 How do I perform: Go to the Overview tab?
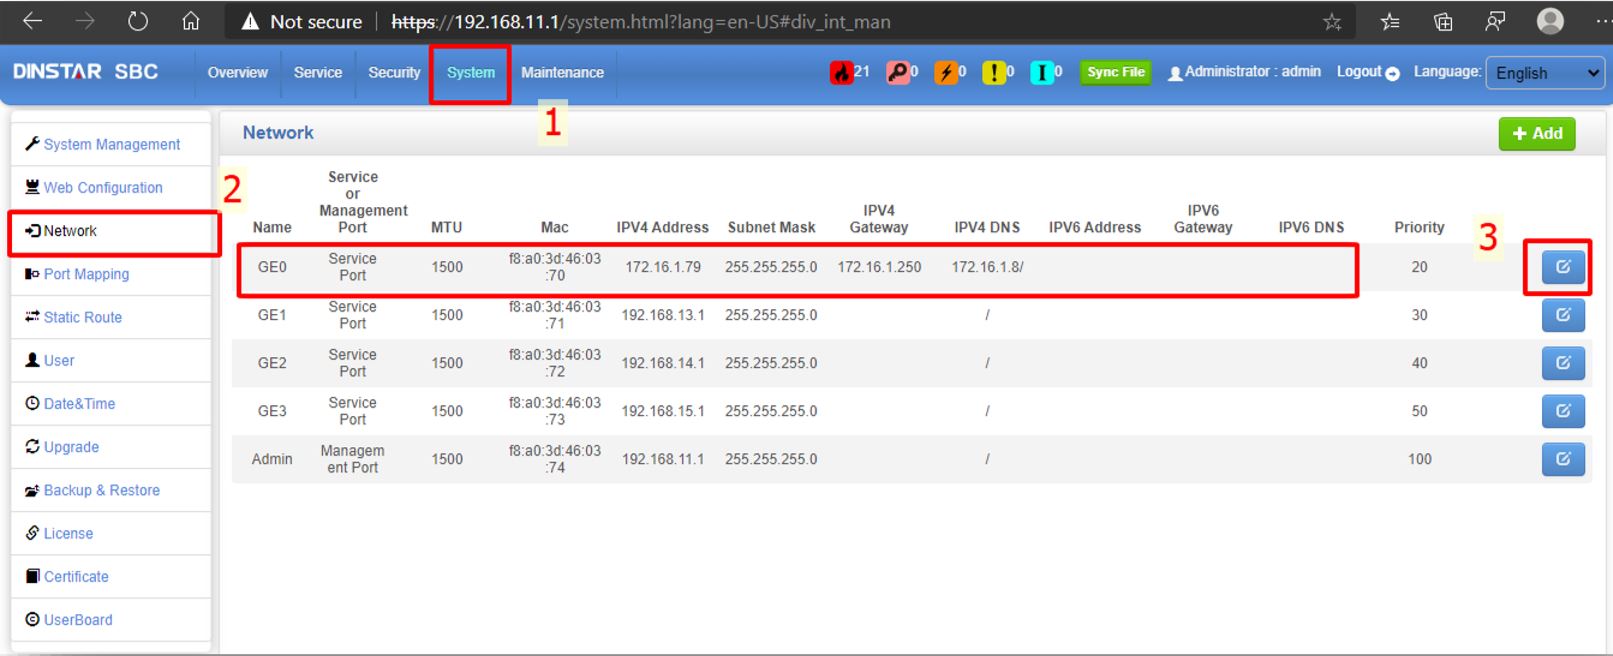point(237,73)
